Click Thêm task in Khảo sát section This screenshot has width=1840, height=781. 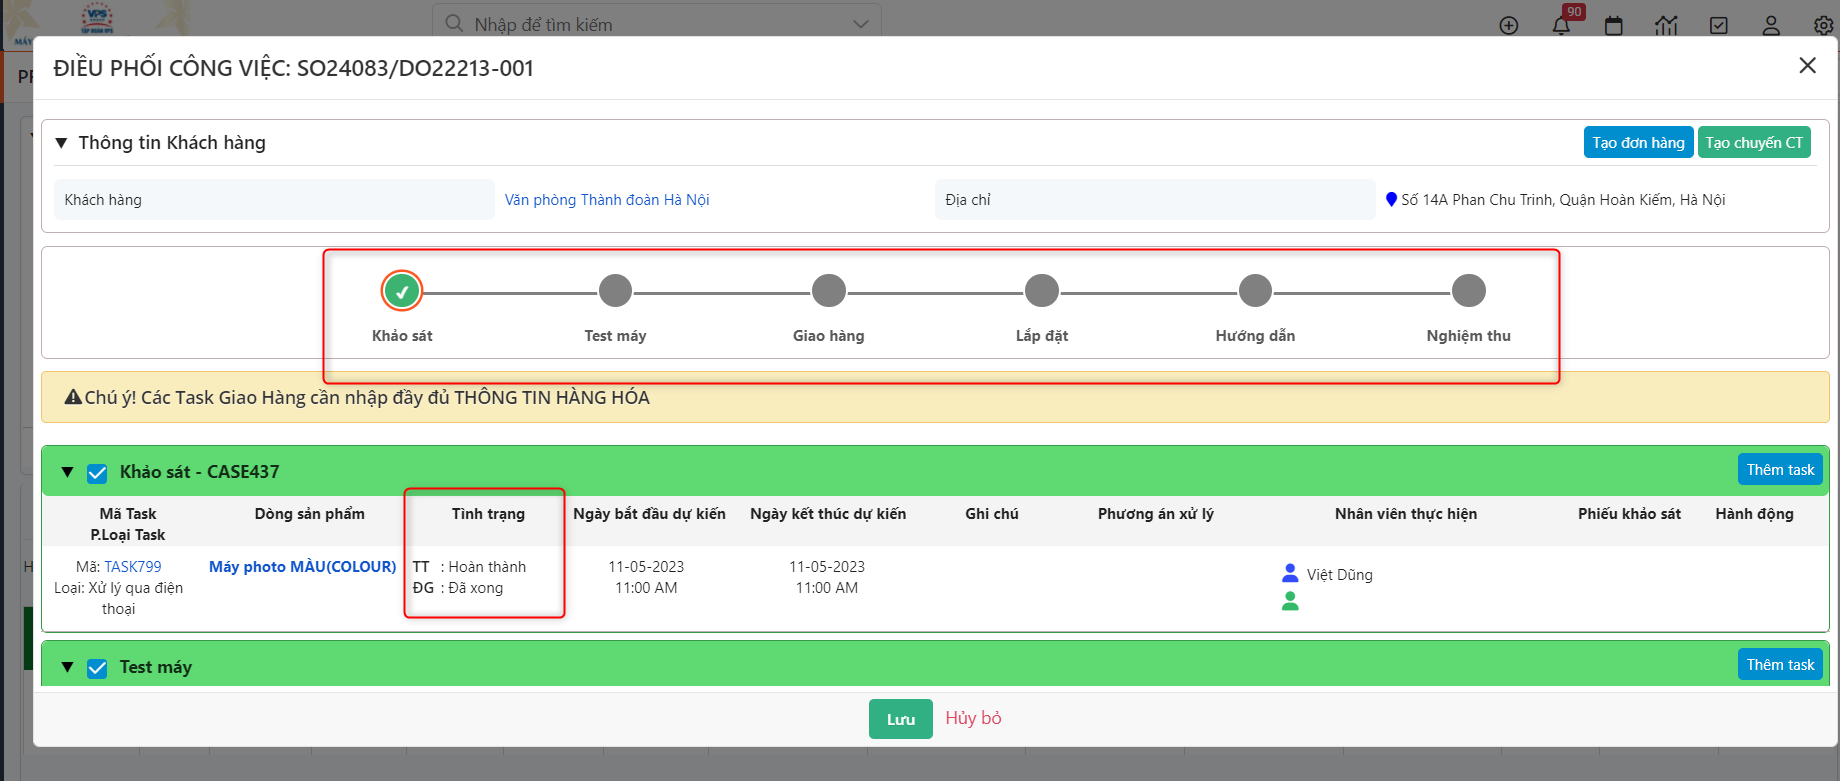pos(1780,469)
